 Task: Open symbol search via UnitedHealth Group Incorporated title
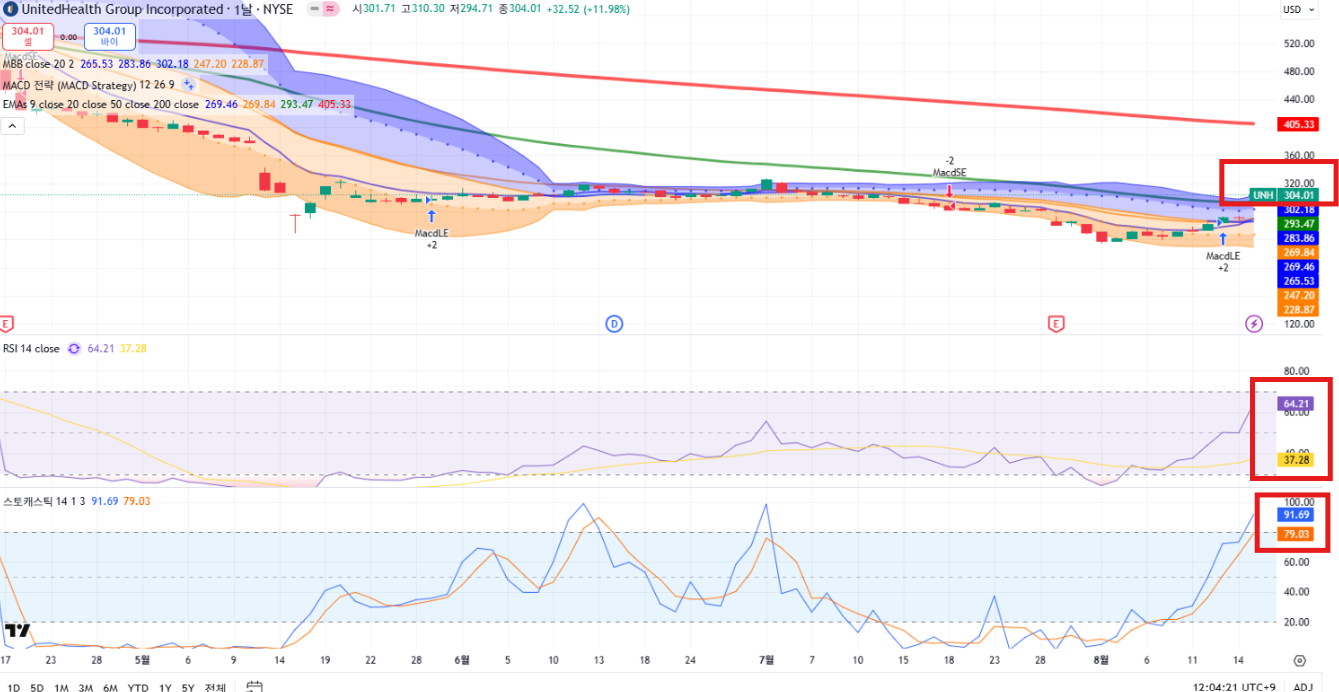click(120, 9)
